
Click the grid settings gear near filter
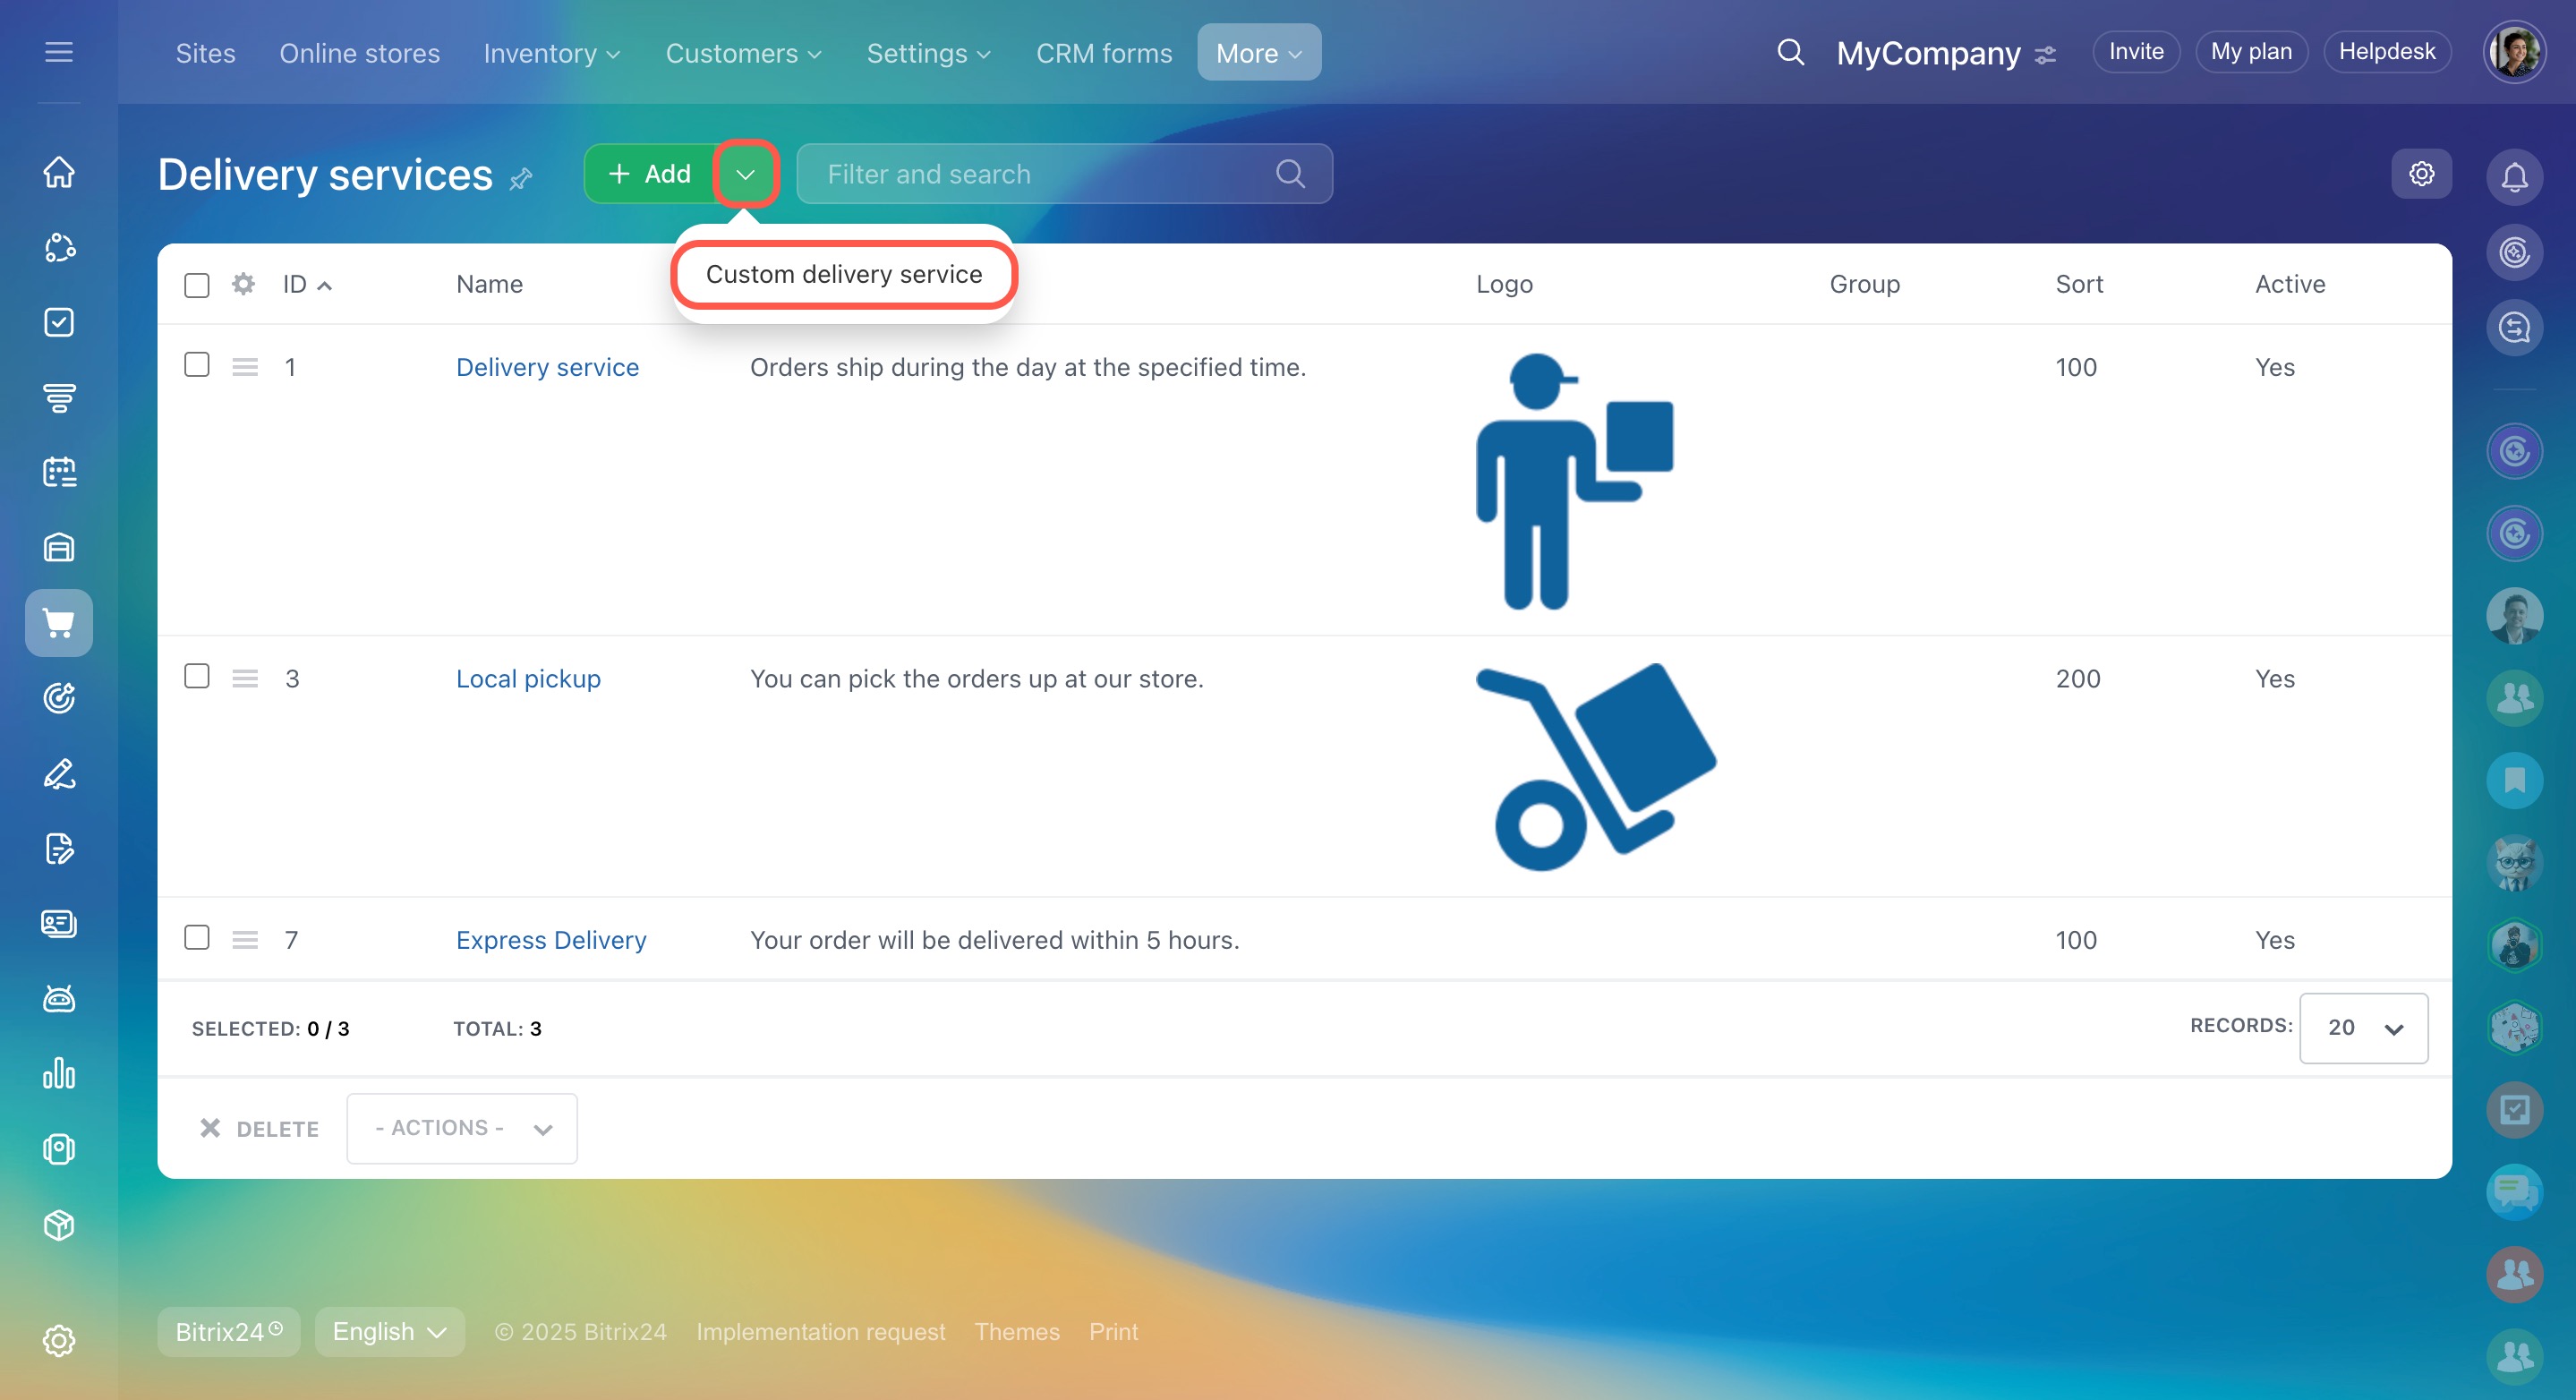2421,174
